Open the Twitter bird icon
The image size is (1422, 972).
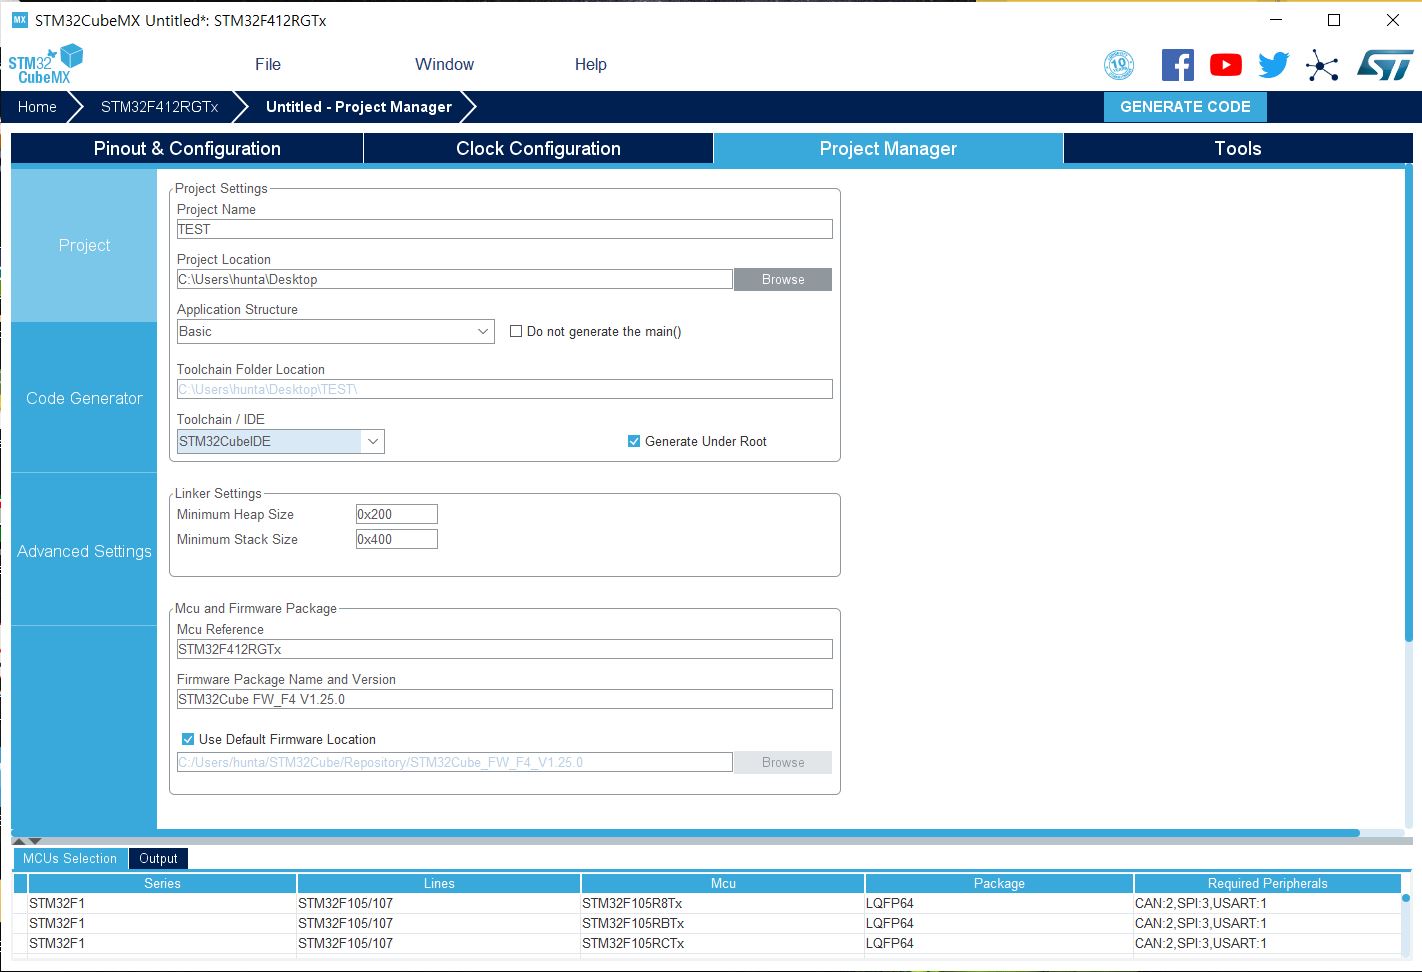point(1273,65)
